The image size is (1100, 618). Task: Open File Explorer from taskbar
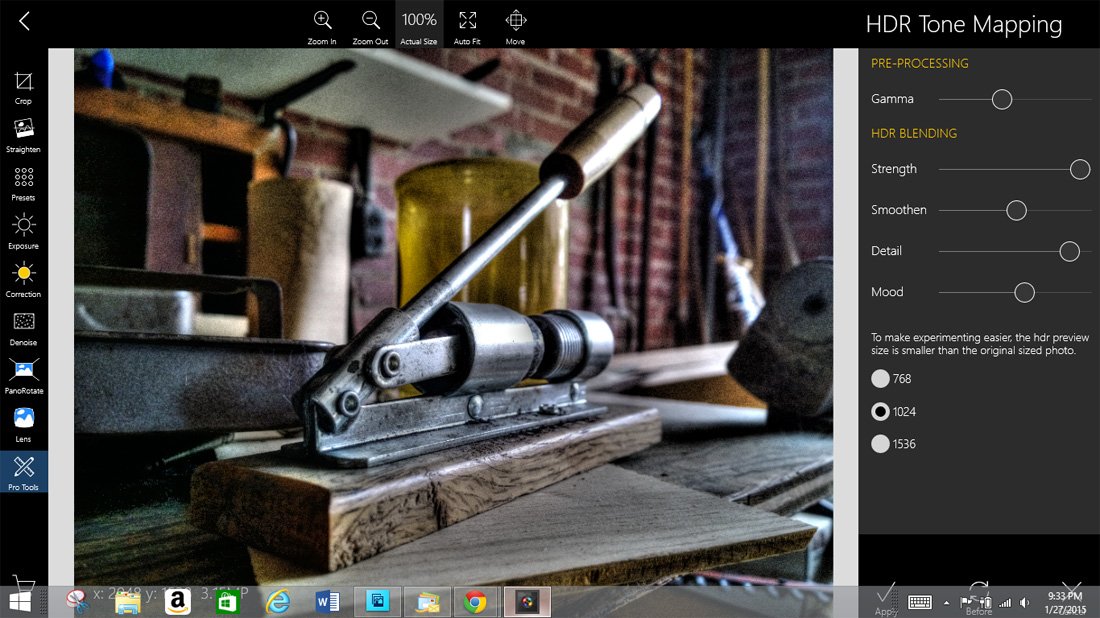pyautogui.click(x=128, y=603)
